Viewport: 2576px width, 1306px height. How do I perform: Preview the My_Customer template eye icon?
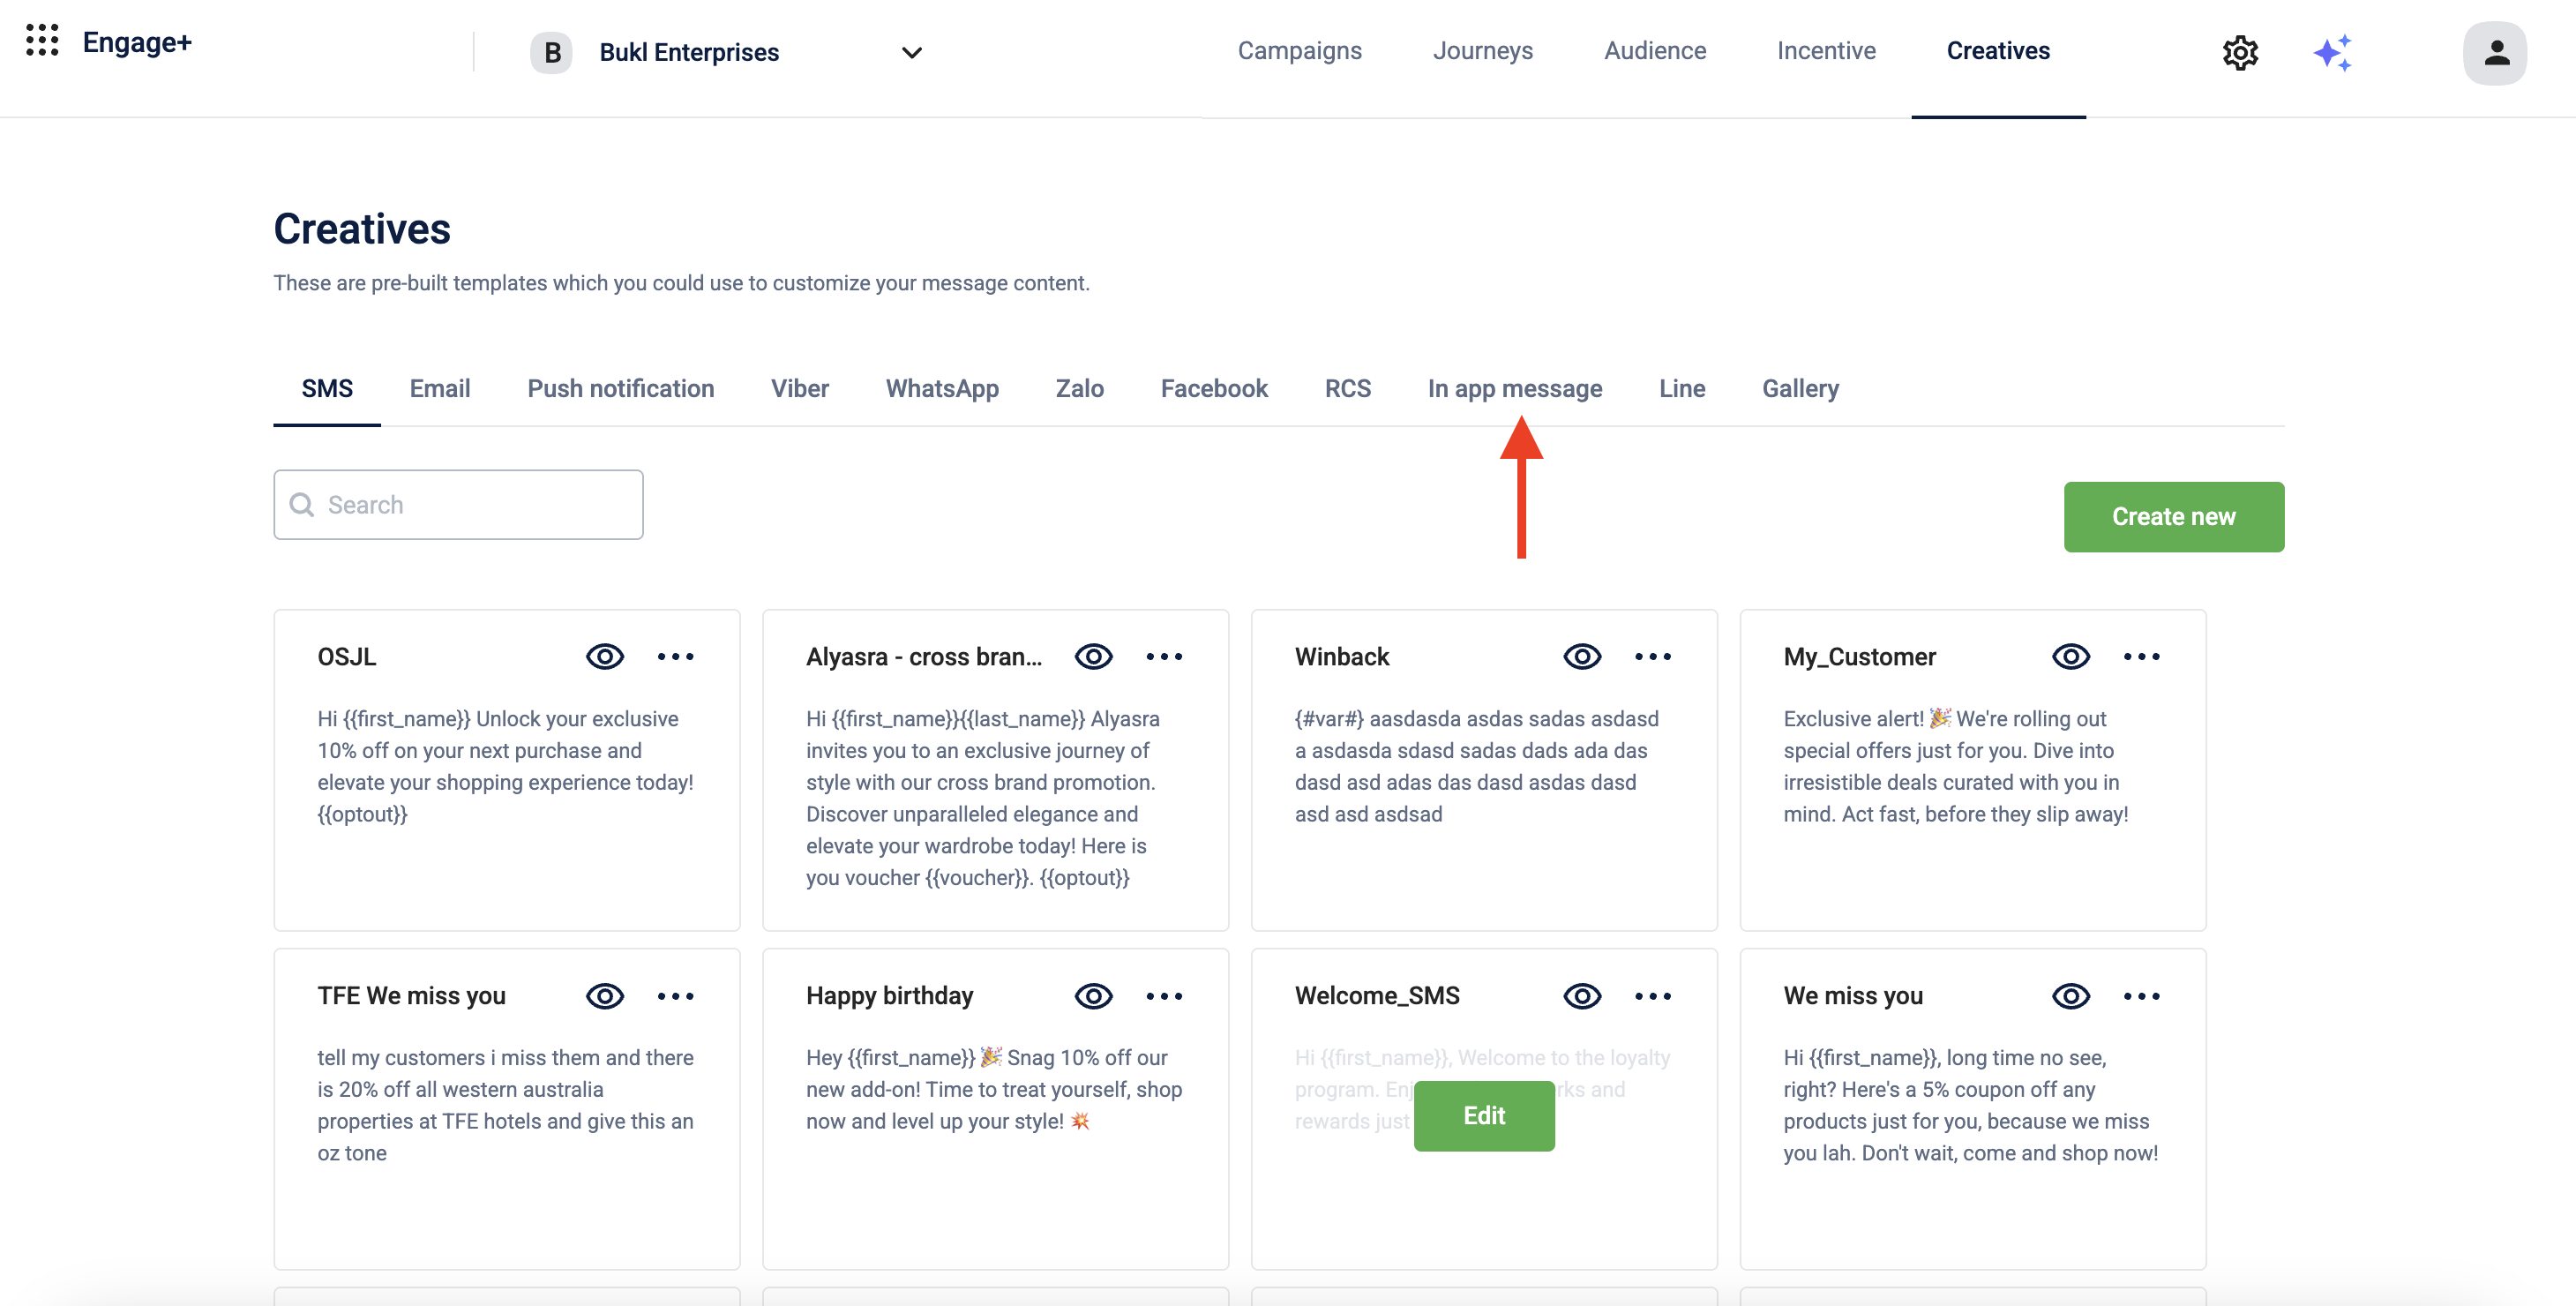tap(2070, 657)
